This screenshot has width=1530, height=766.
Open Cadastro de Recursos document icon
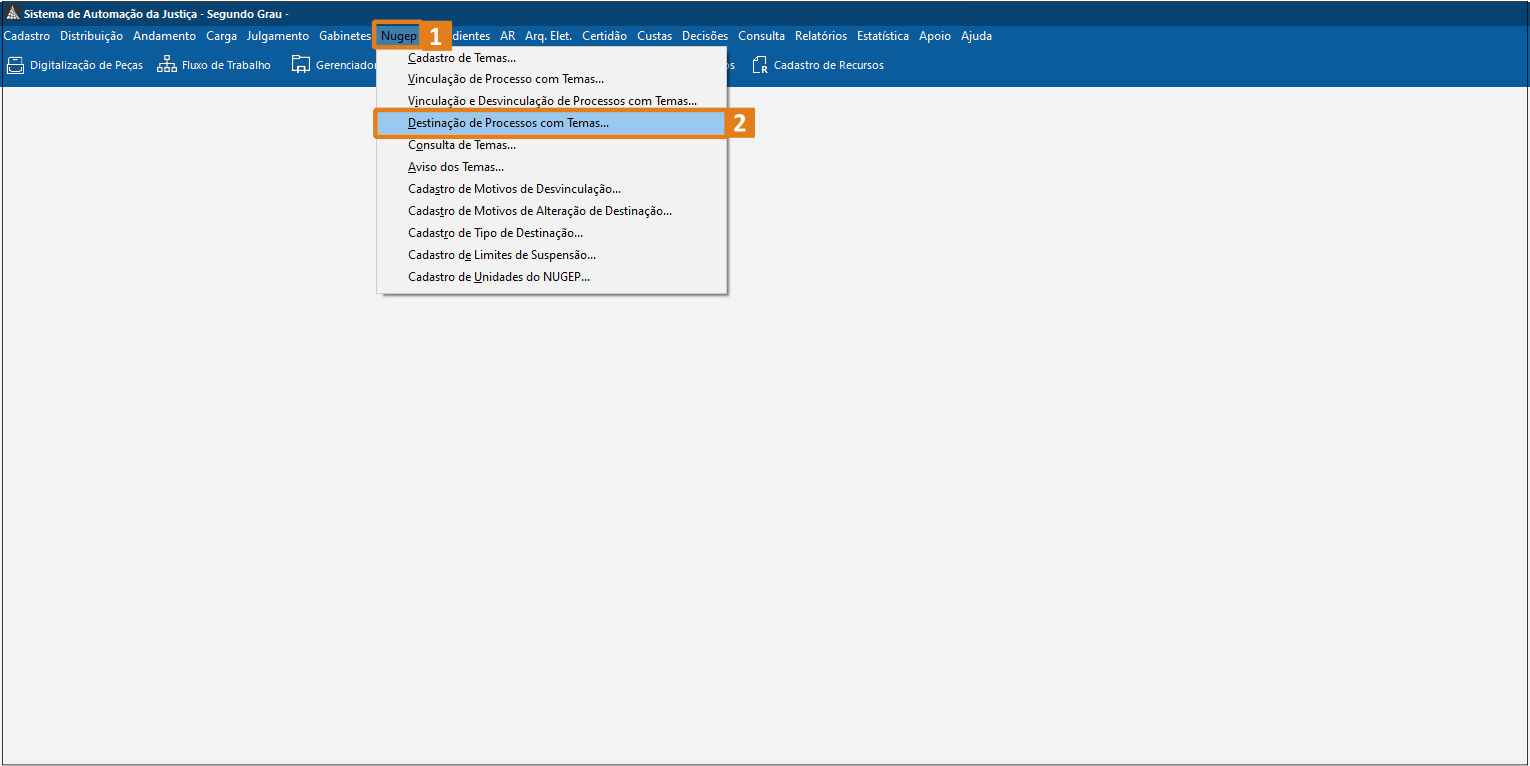click(x=760, y=66)
